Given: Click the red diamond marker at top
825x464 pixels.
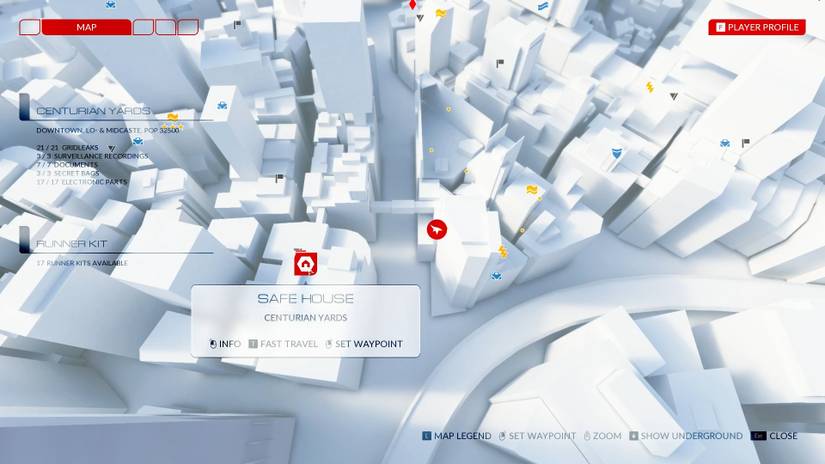Looking at the screenshot, I should point(413,5).
